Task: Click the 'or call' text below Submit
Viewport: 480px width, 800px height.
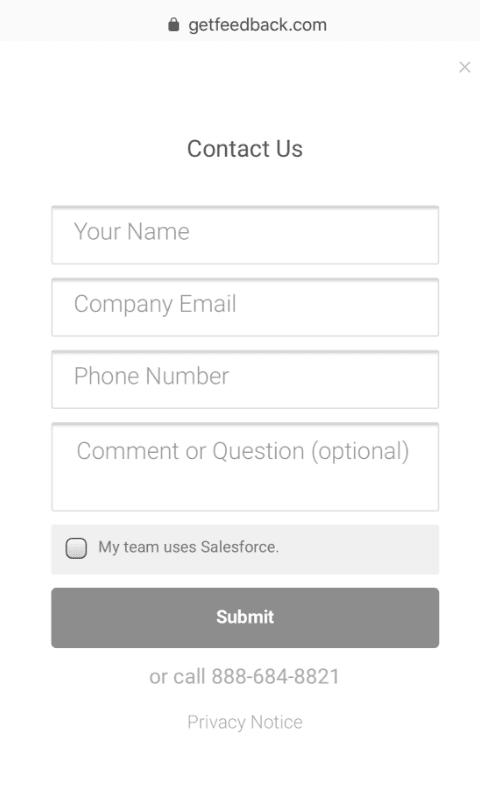Action: click(177, 677)
